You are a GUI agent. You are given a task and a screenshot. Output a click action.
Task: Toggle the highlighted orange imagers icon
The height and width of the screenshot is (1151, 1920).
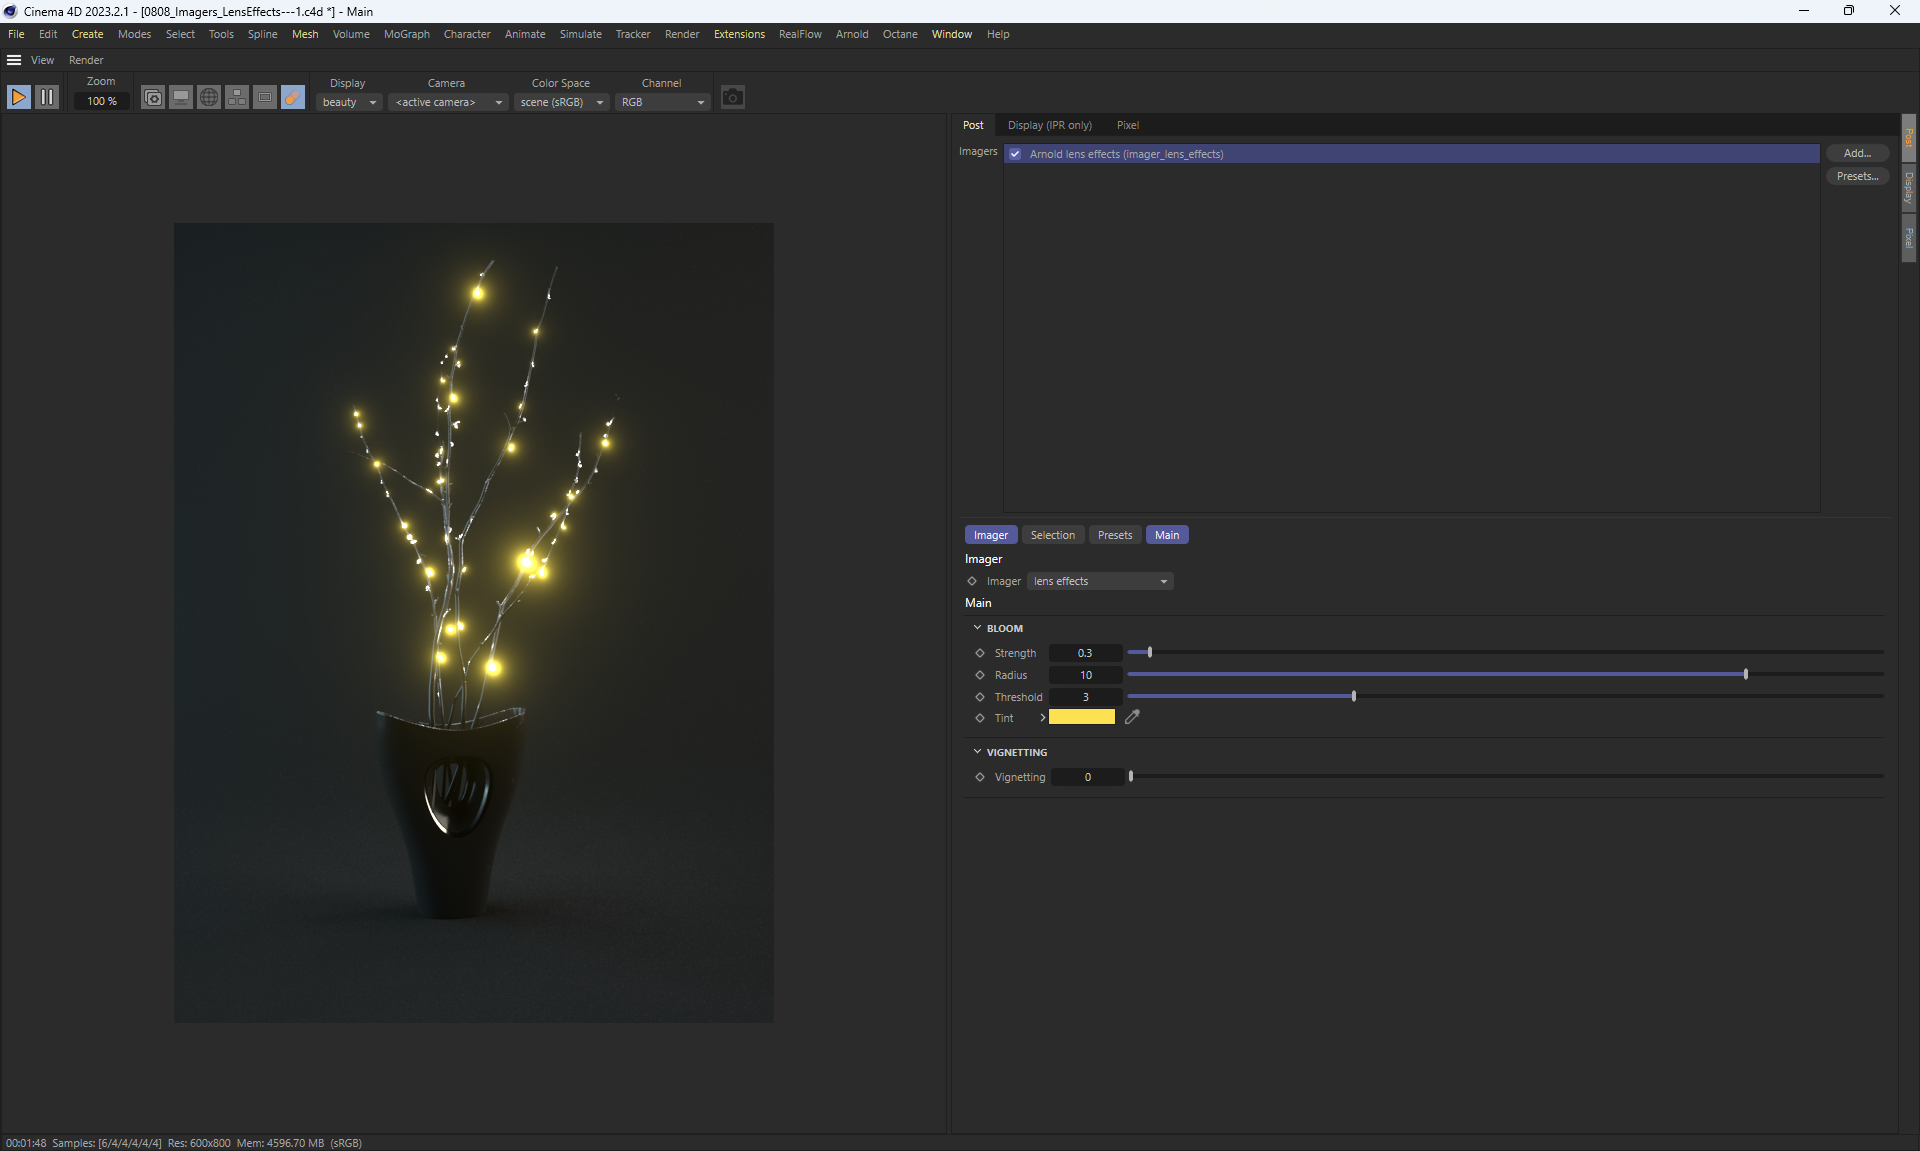coord(293,97)
